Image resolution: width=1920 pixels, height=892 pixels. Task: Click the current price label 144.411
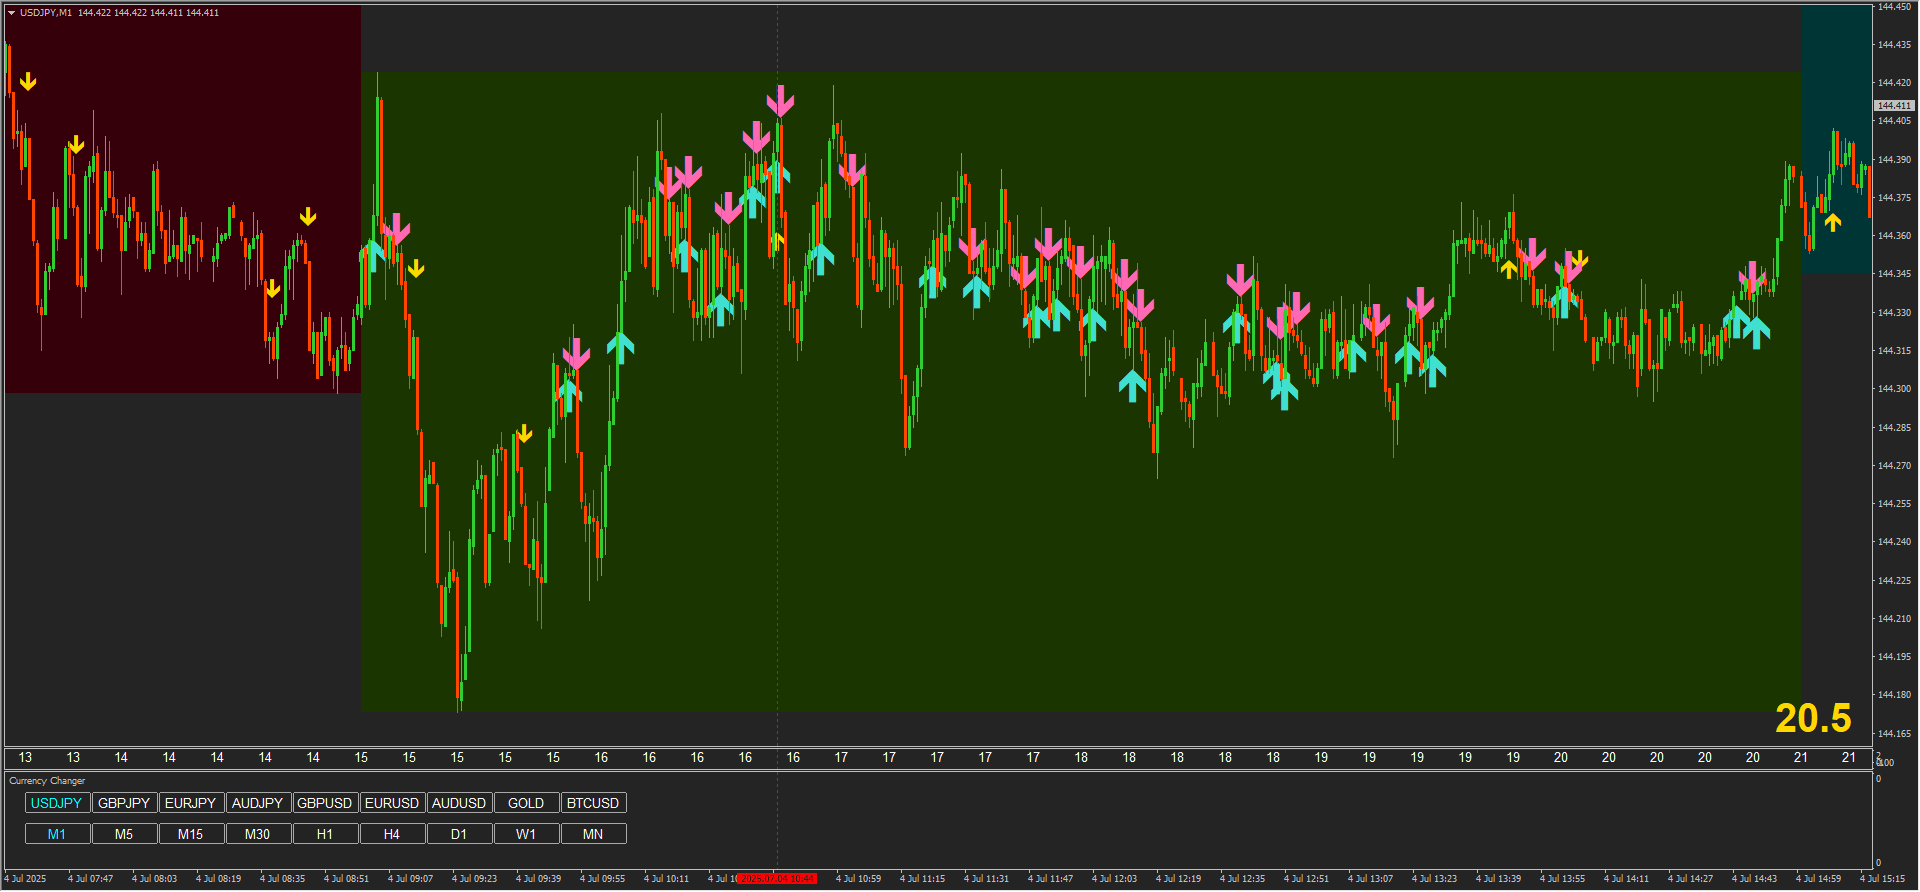pyautogui.click(x=1894, y=105)
